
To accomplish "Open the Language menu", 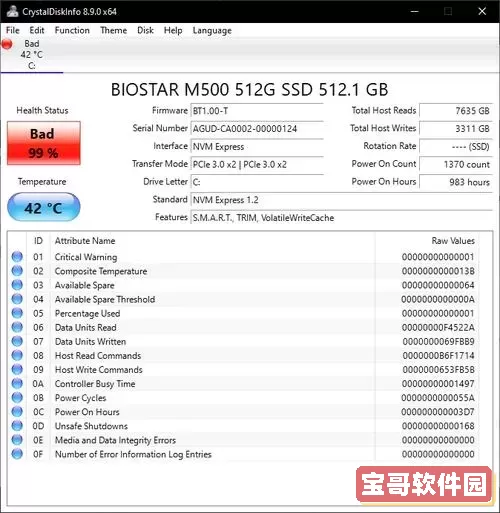I will [x=212, y=31].
